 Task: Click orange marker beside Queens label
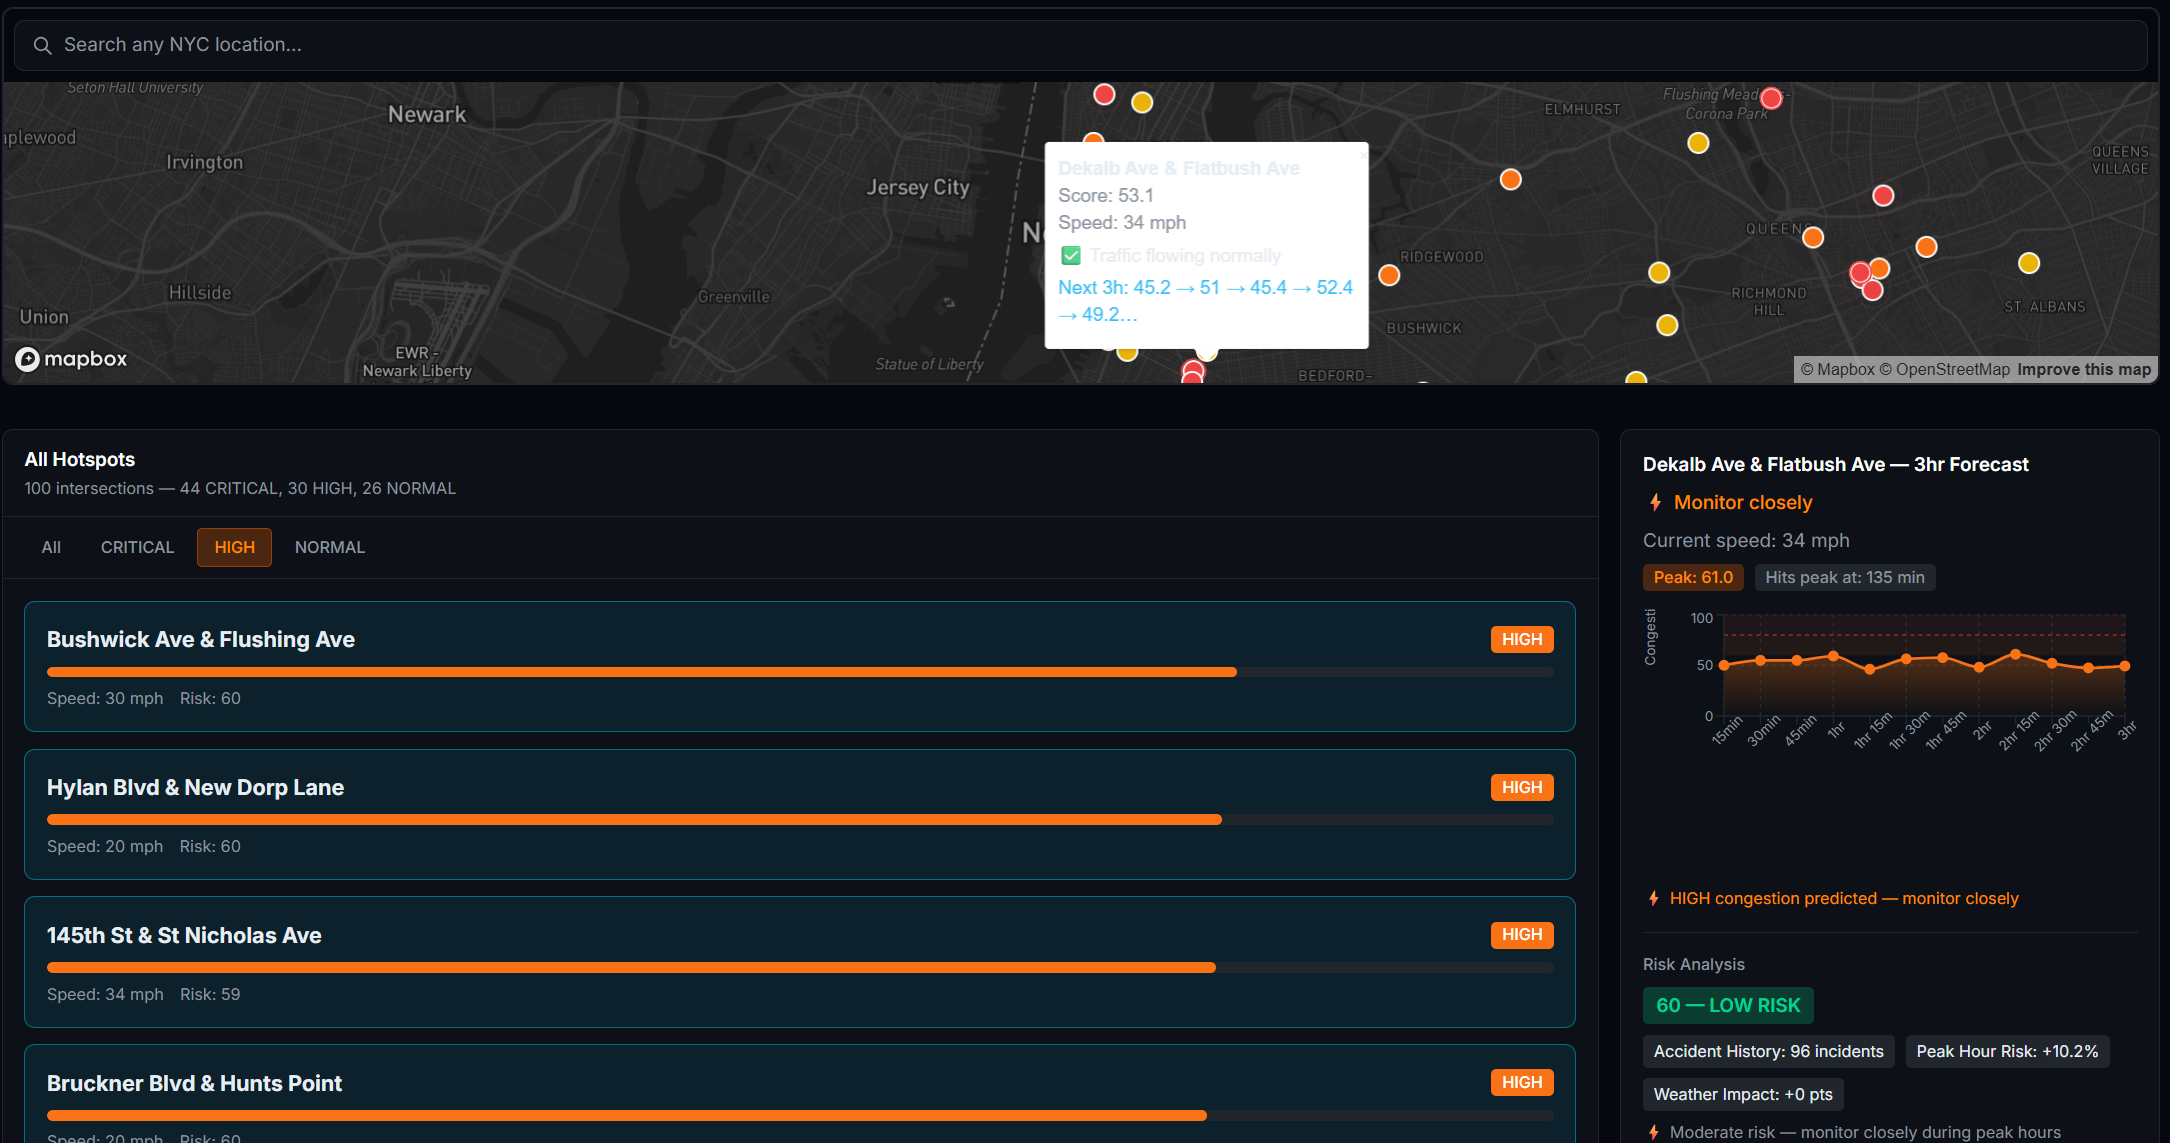point(1813,237)
